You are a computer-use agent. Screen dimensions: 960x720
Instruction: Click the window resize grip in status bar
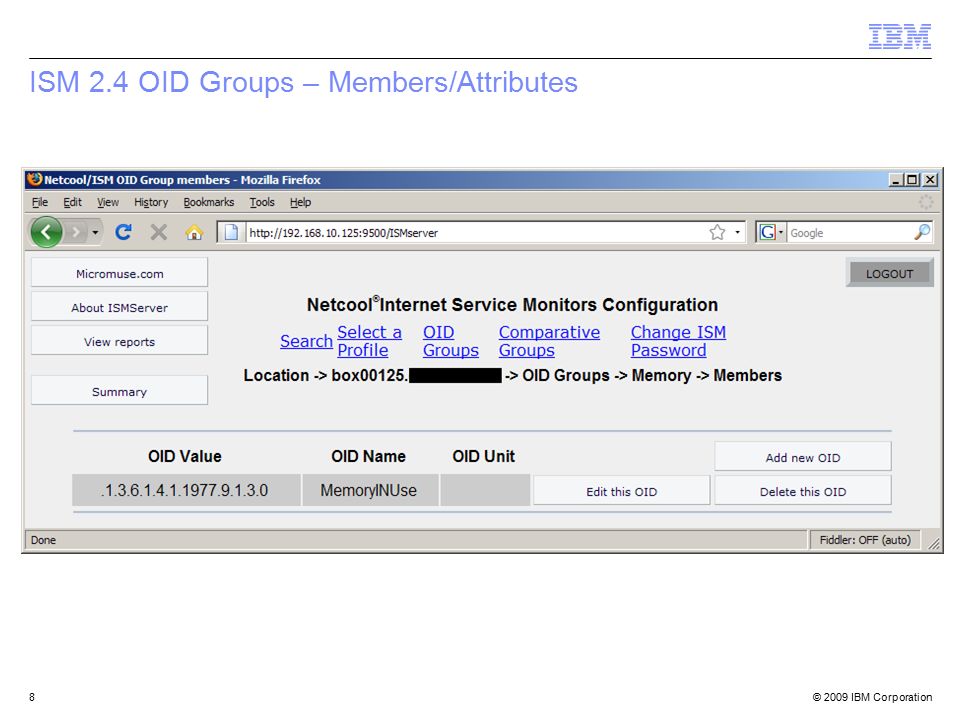tap(934, 542)
